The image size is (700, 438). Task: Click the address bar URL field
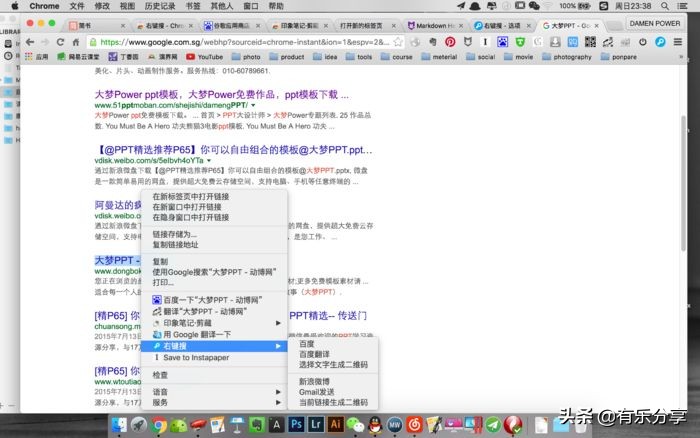[245, 42]
